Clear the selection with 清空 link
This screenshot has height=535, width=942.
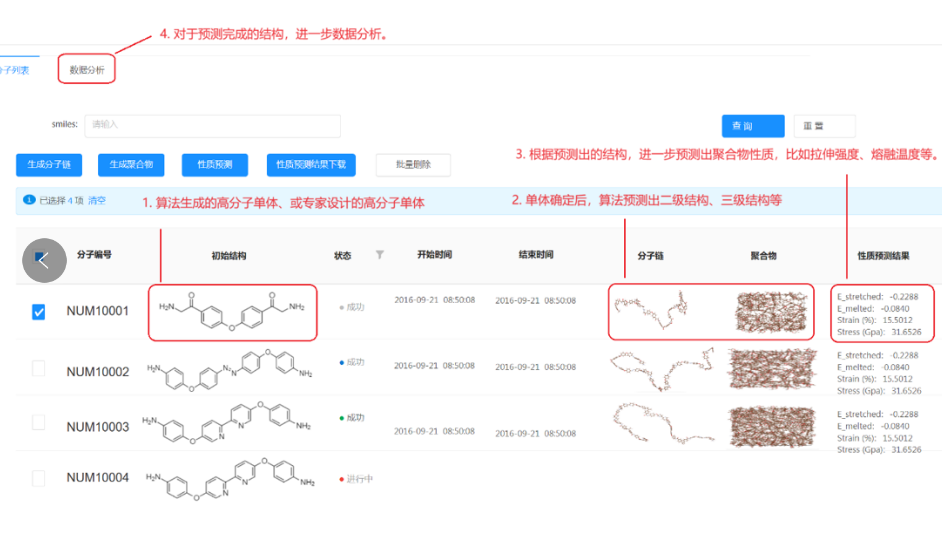97,201
